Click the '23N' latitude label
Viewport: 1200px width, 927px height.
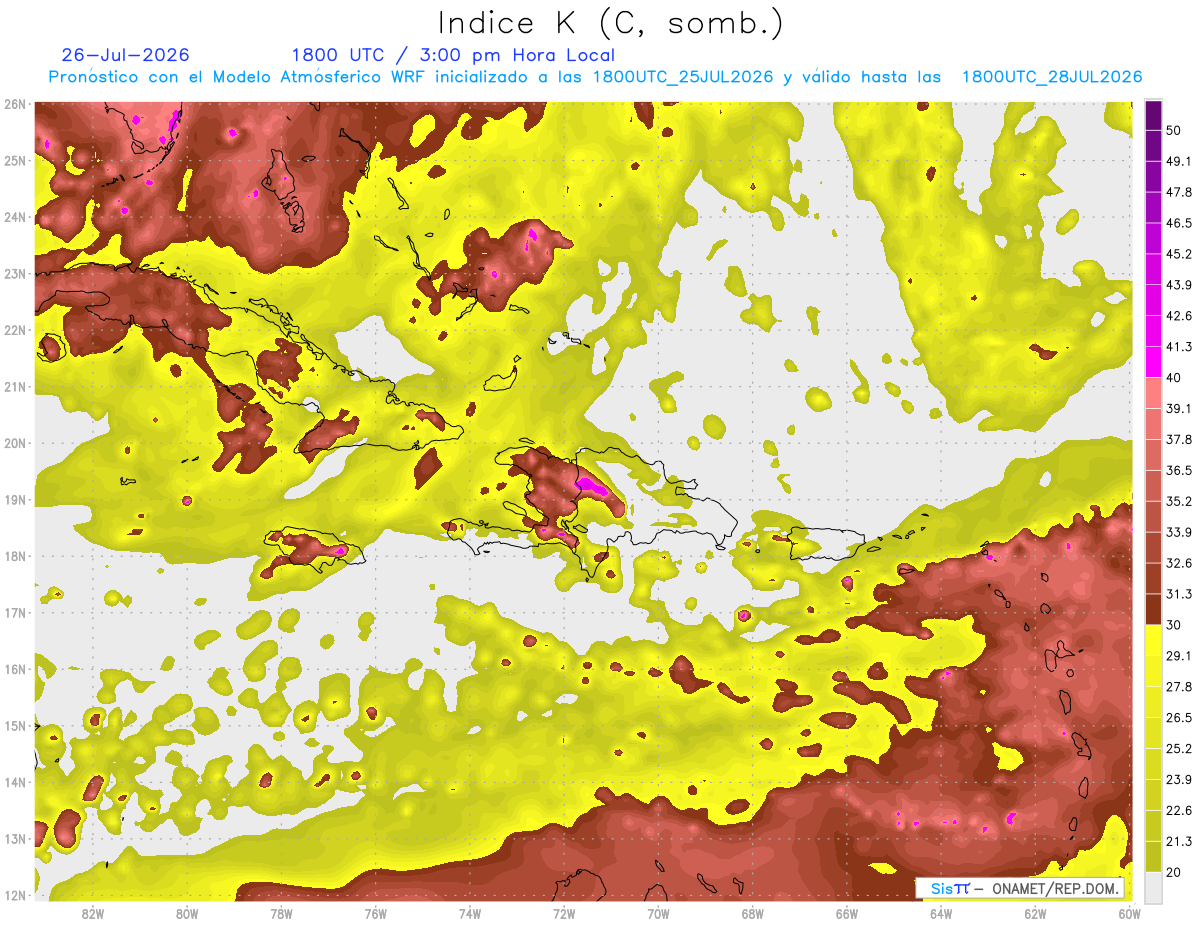tap(14, 273)
